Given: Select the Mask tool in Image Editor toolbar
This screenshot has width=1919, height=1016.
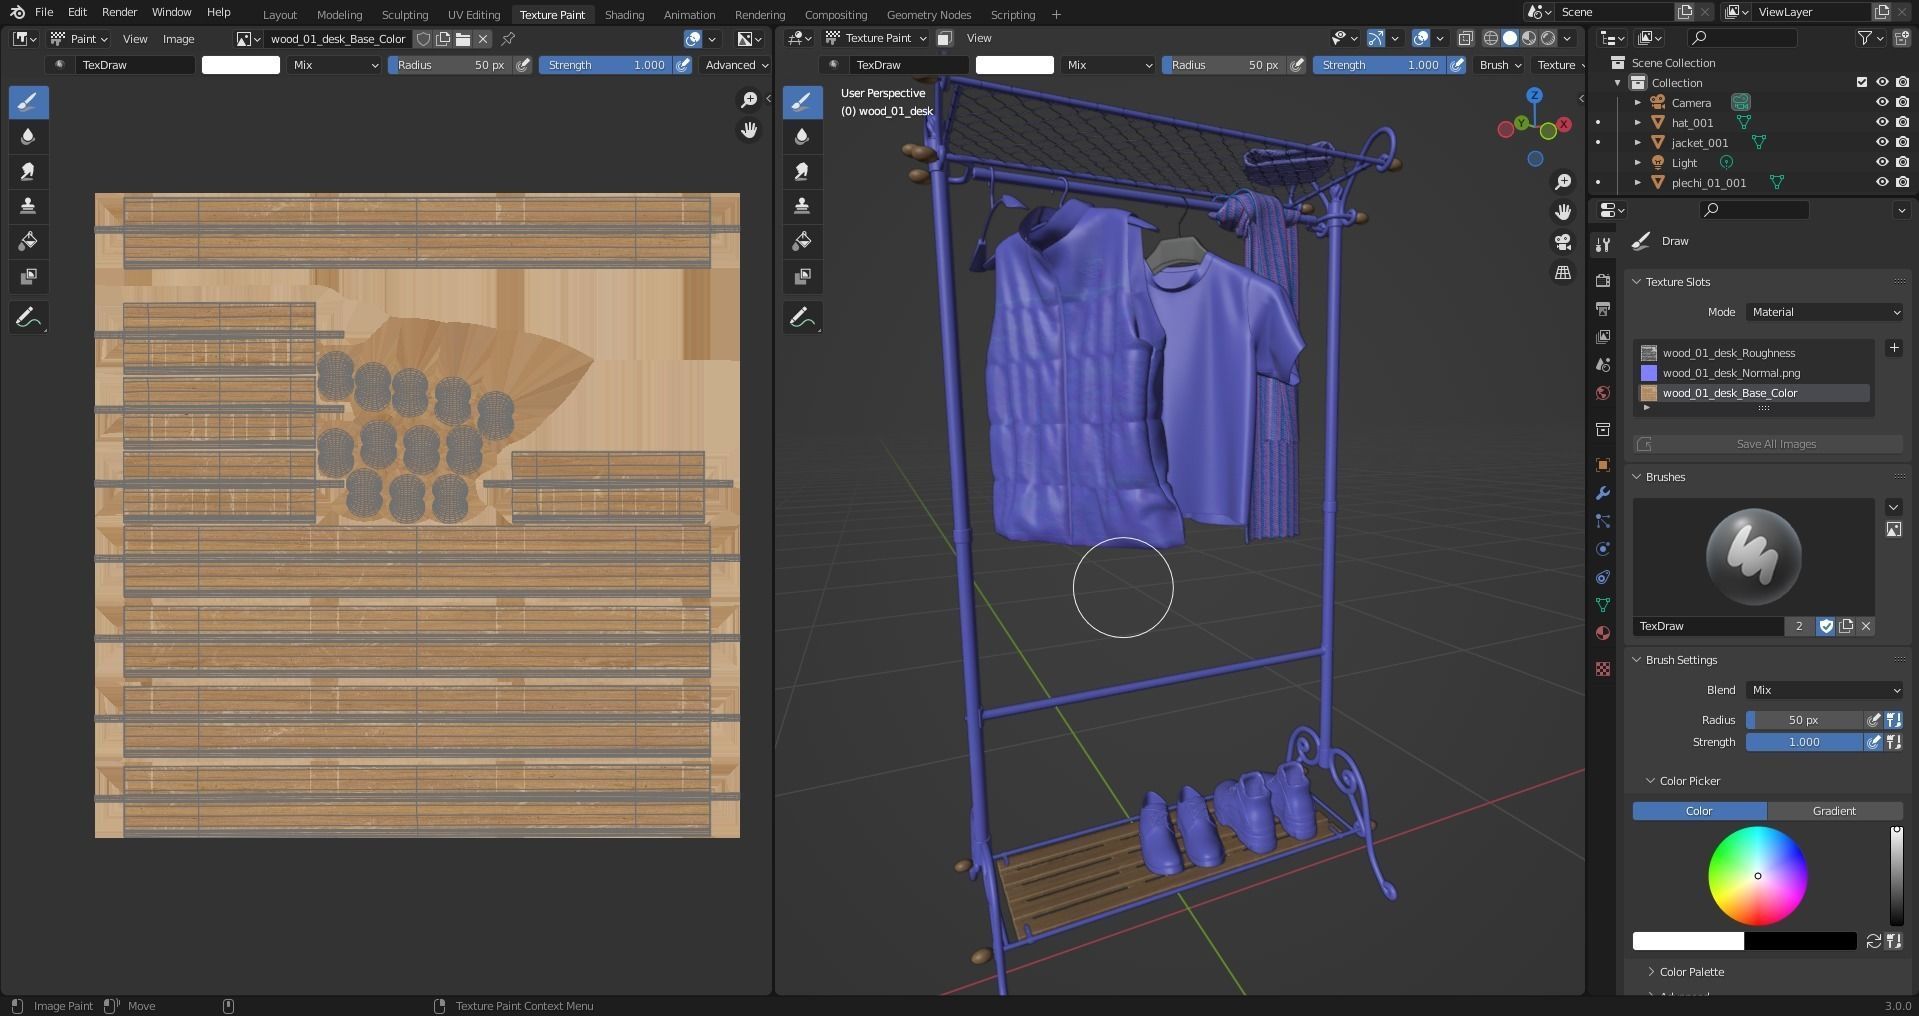Looking at the screenshot, I should (x=28, y=276).
